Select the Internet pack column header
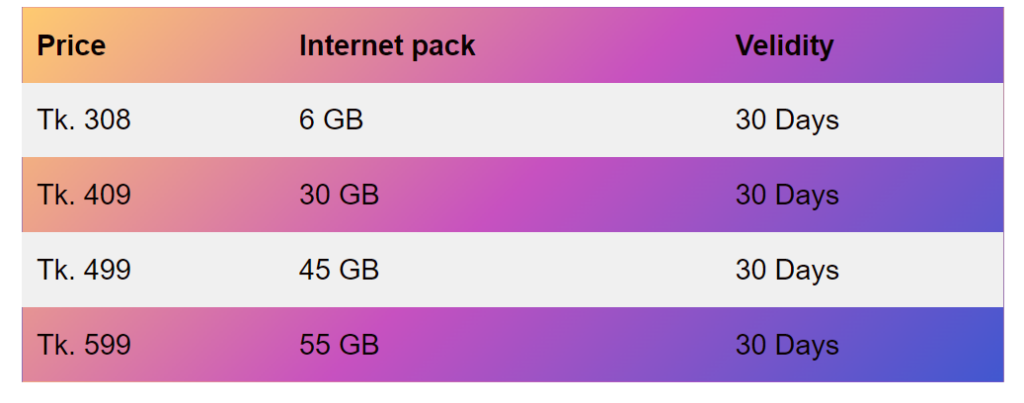Viewport: 1024px width, 403px height. (387, 46)
